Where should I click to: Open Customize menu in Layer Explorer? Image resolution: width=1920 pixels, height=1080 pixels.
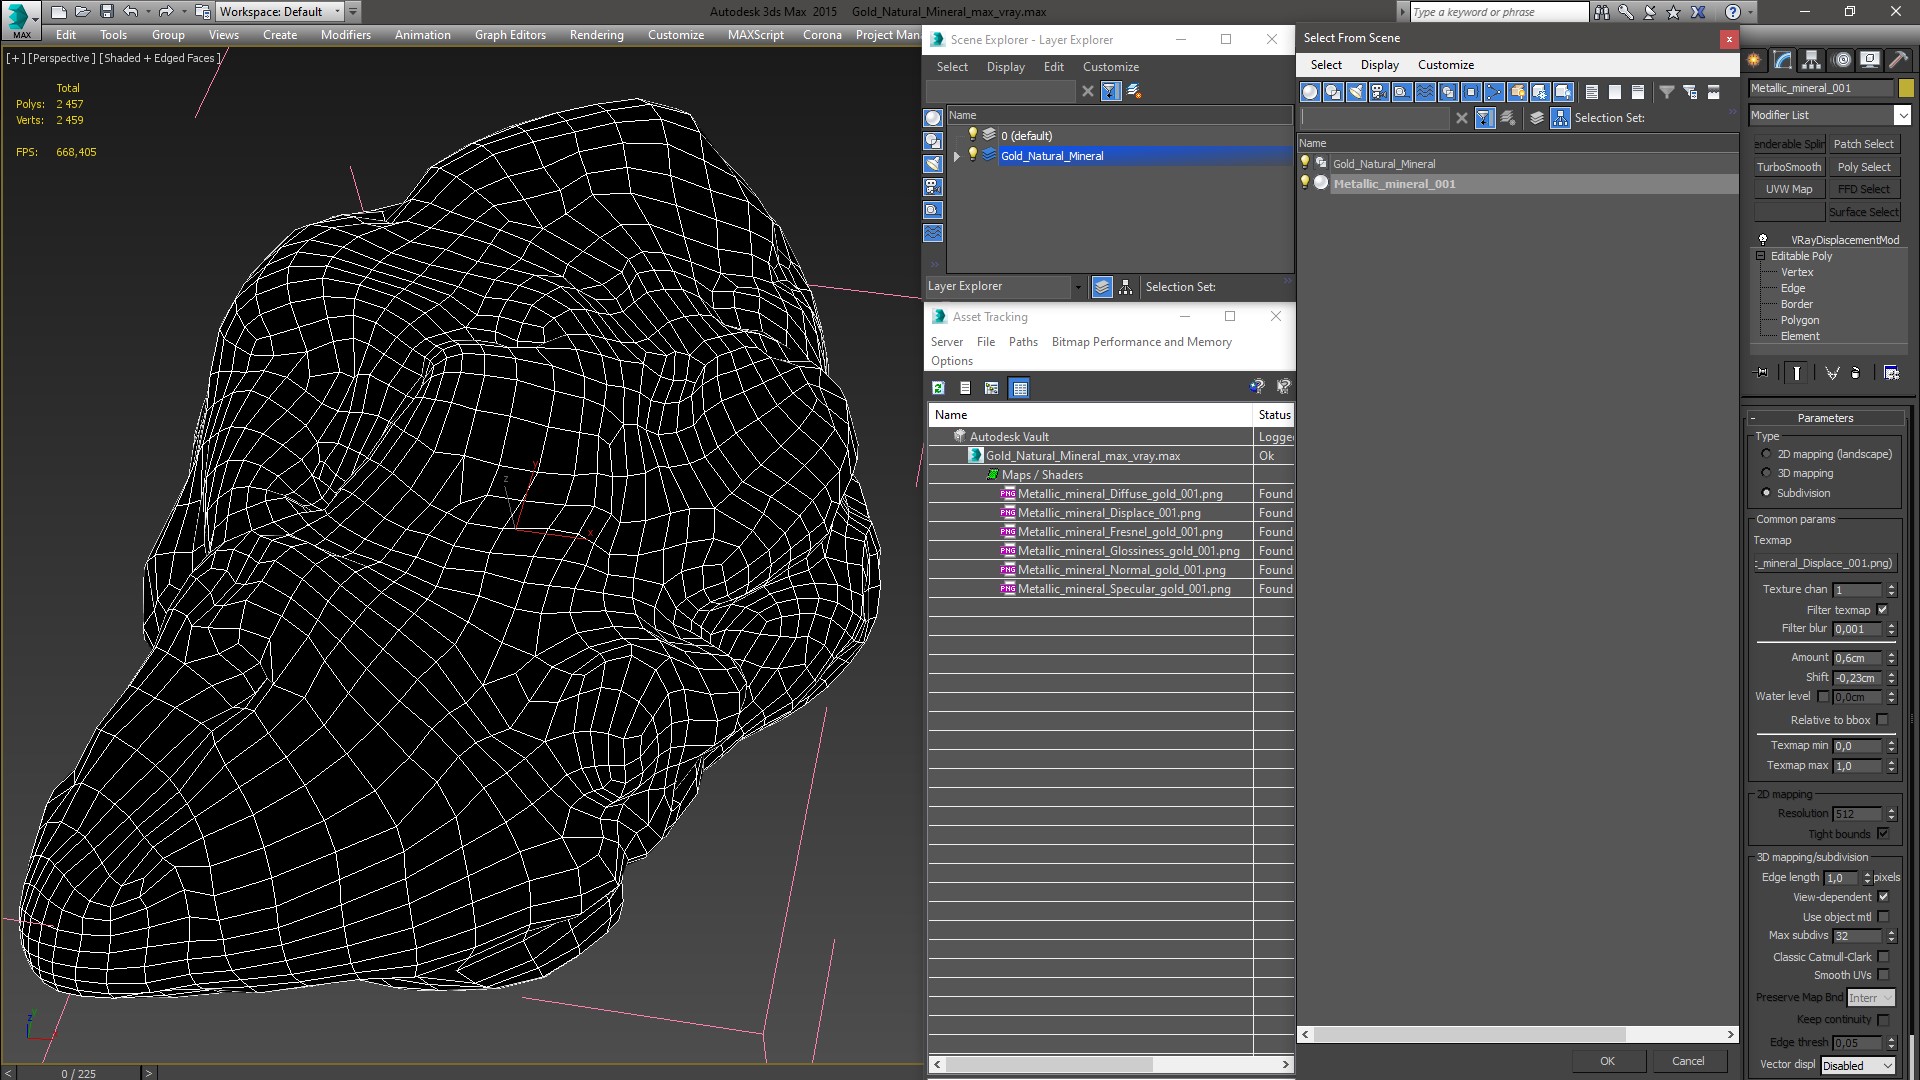[x=1110, y=67]
